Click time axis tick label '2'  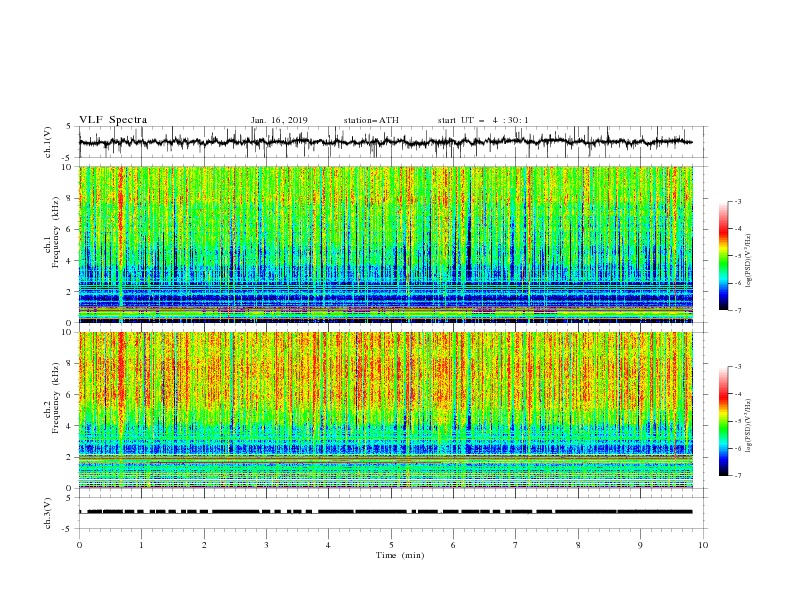coord(204,545)
